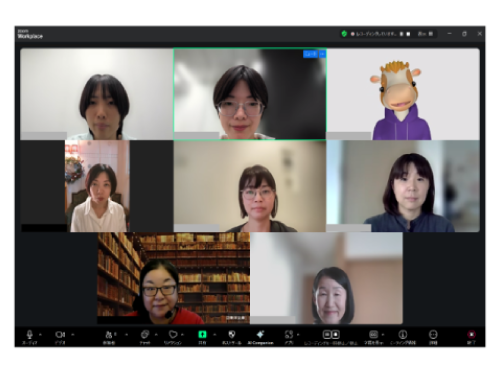500x367 pixels.
Task: Open the meeting info icon in toolbar
Action: tap(403, 334)
